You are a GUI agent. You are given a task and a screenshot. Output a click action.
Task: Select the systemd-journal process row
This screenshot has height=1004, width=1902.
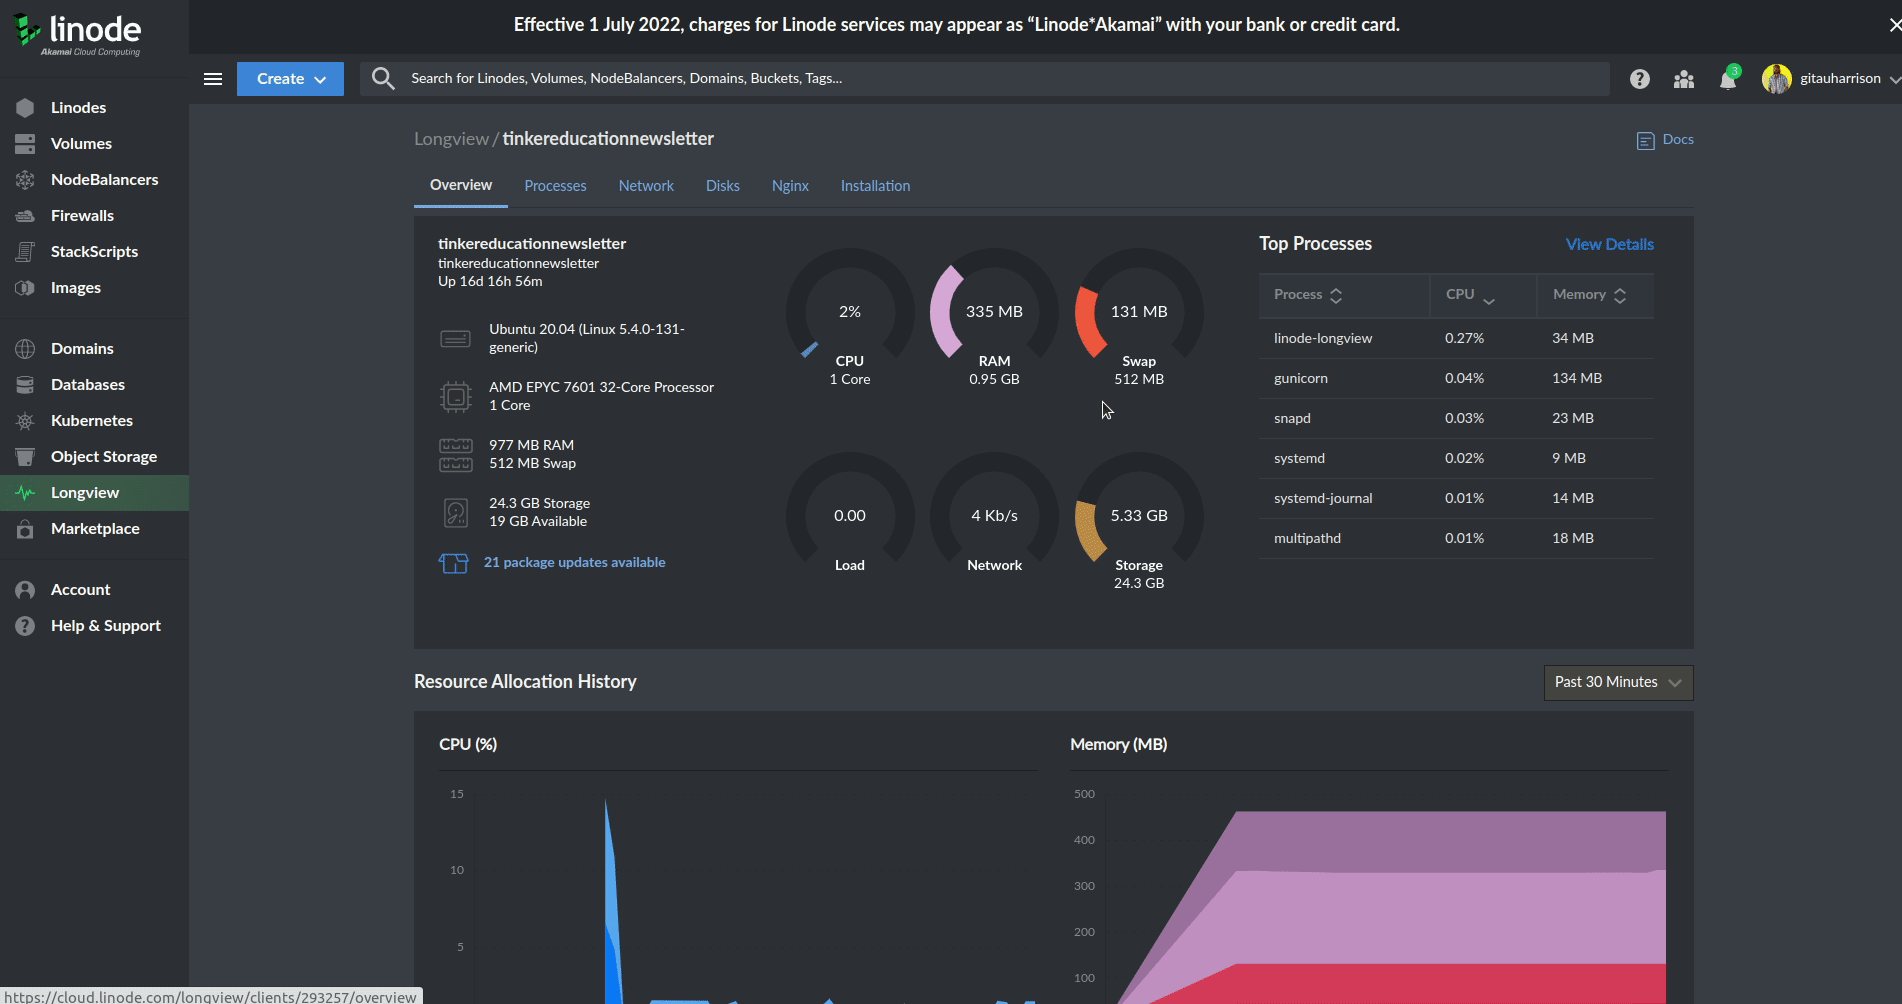(x=1456, y=499)
